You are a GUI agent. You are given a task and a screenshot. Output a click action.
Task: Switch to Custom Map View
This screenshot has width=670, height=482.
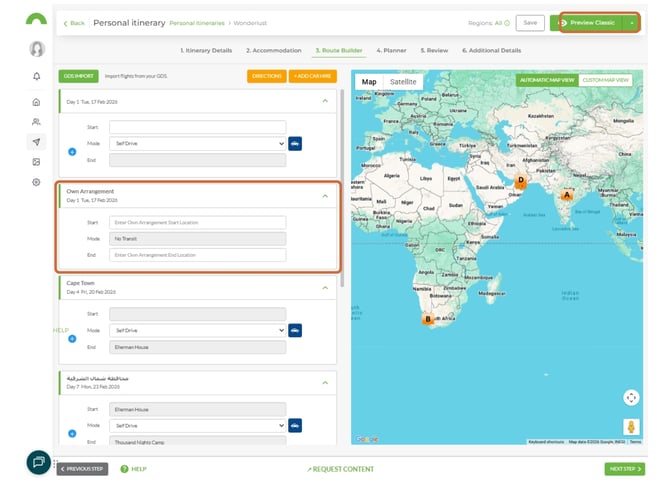pos(605,80)
